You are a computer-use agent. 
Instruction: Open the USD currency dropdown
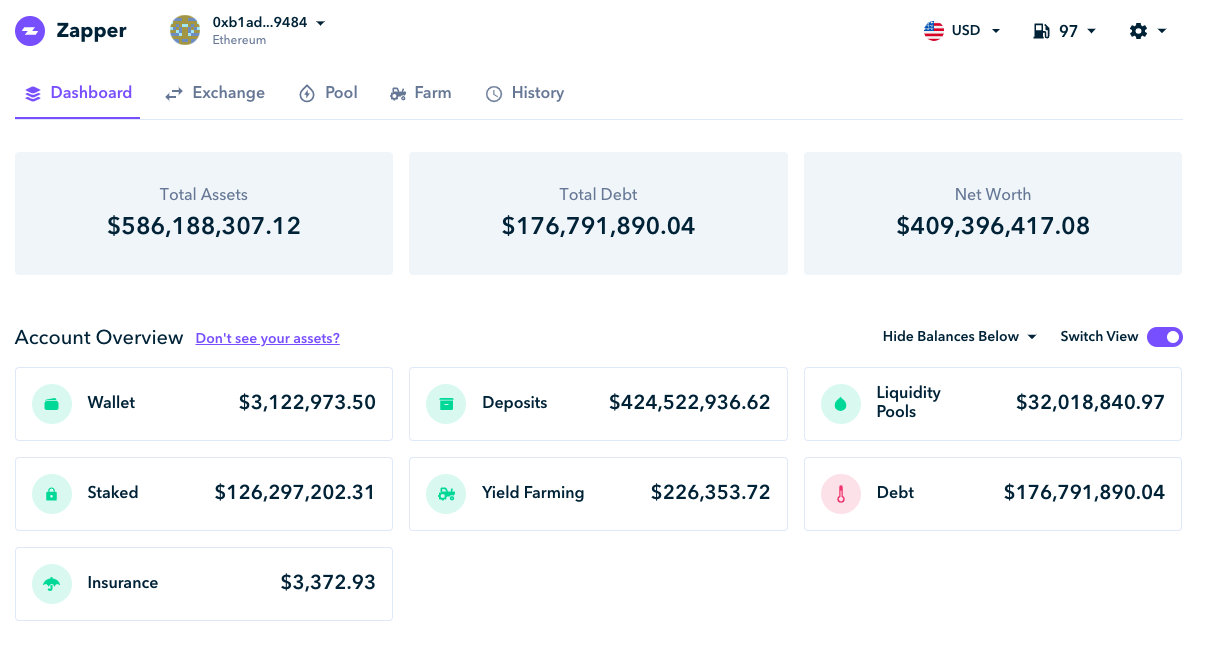point(962,31)
